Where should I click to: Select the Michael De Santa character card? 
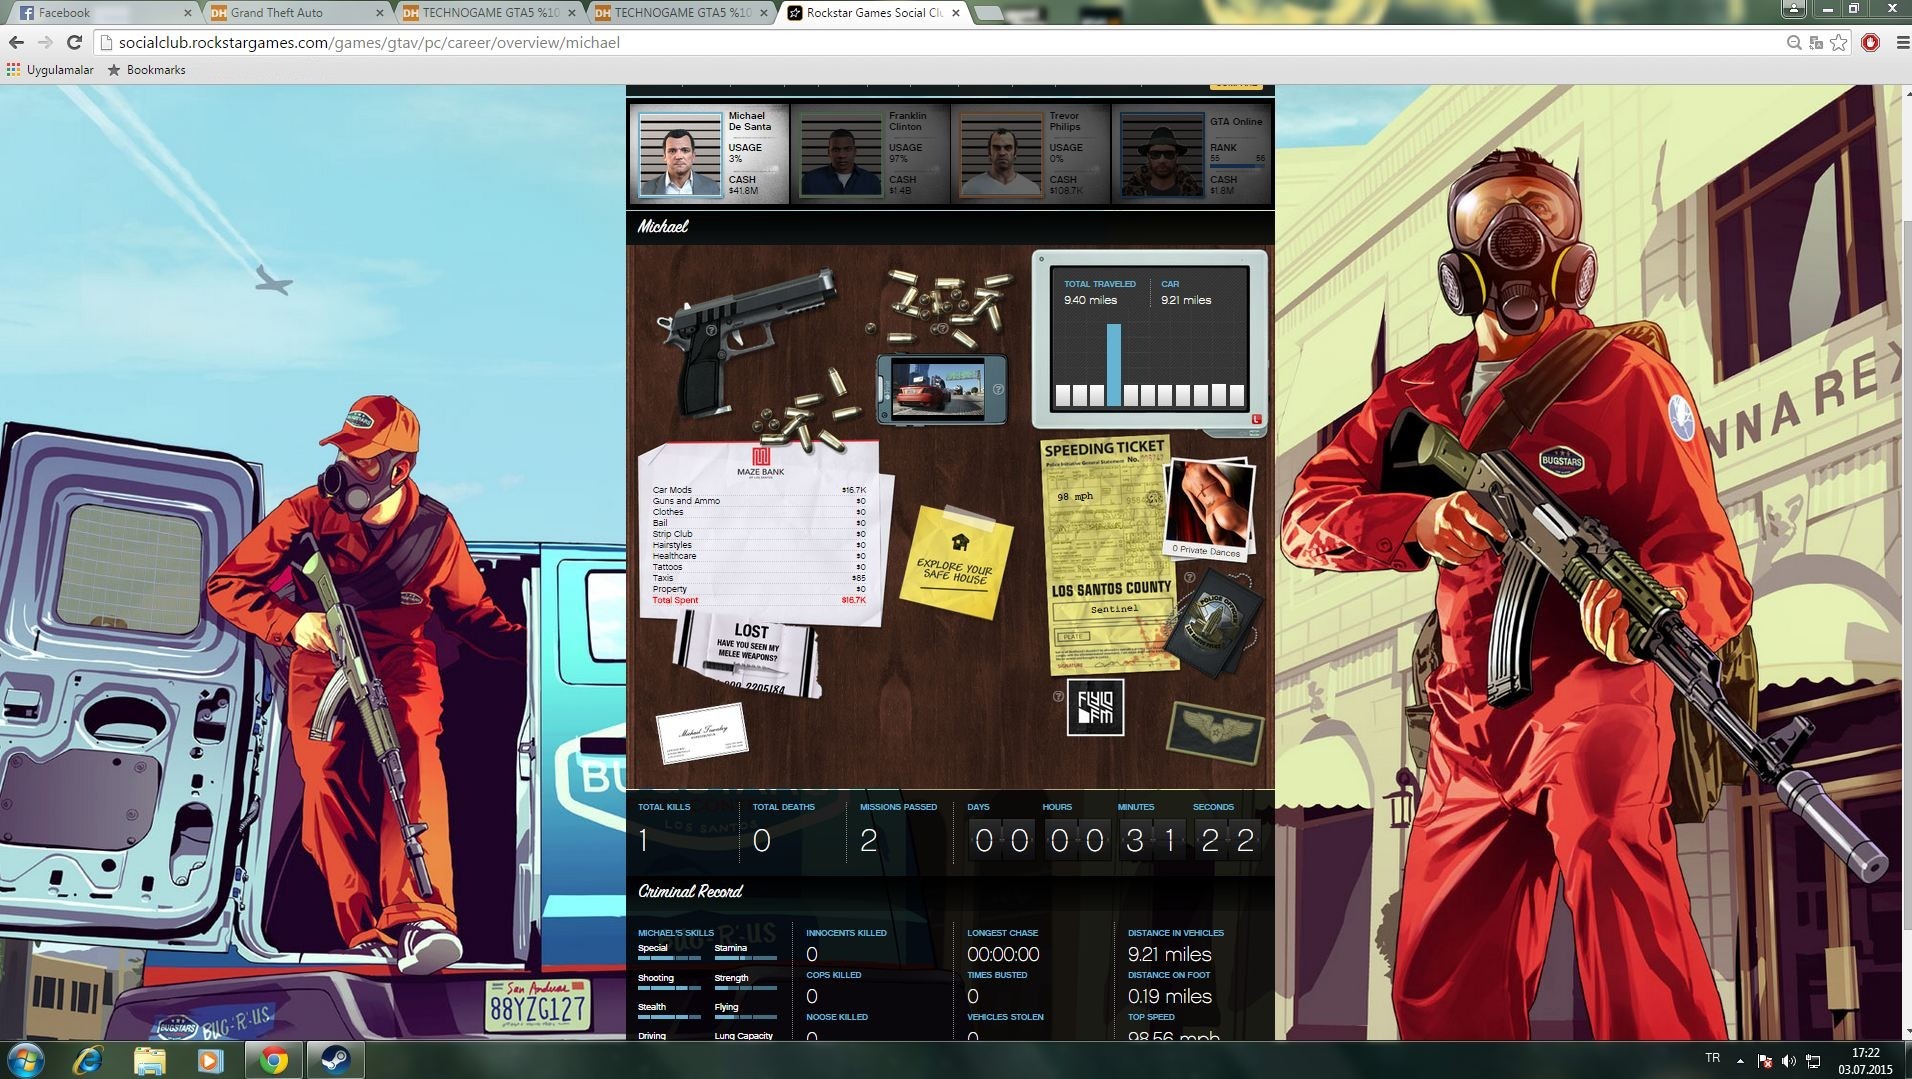[709, 154]
